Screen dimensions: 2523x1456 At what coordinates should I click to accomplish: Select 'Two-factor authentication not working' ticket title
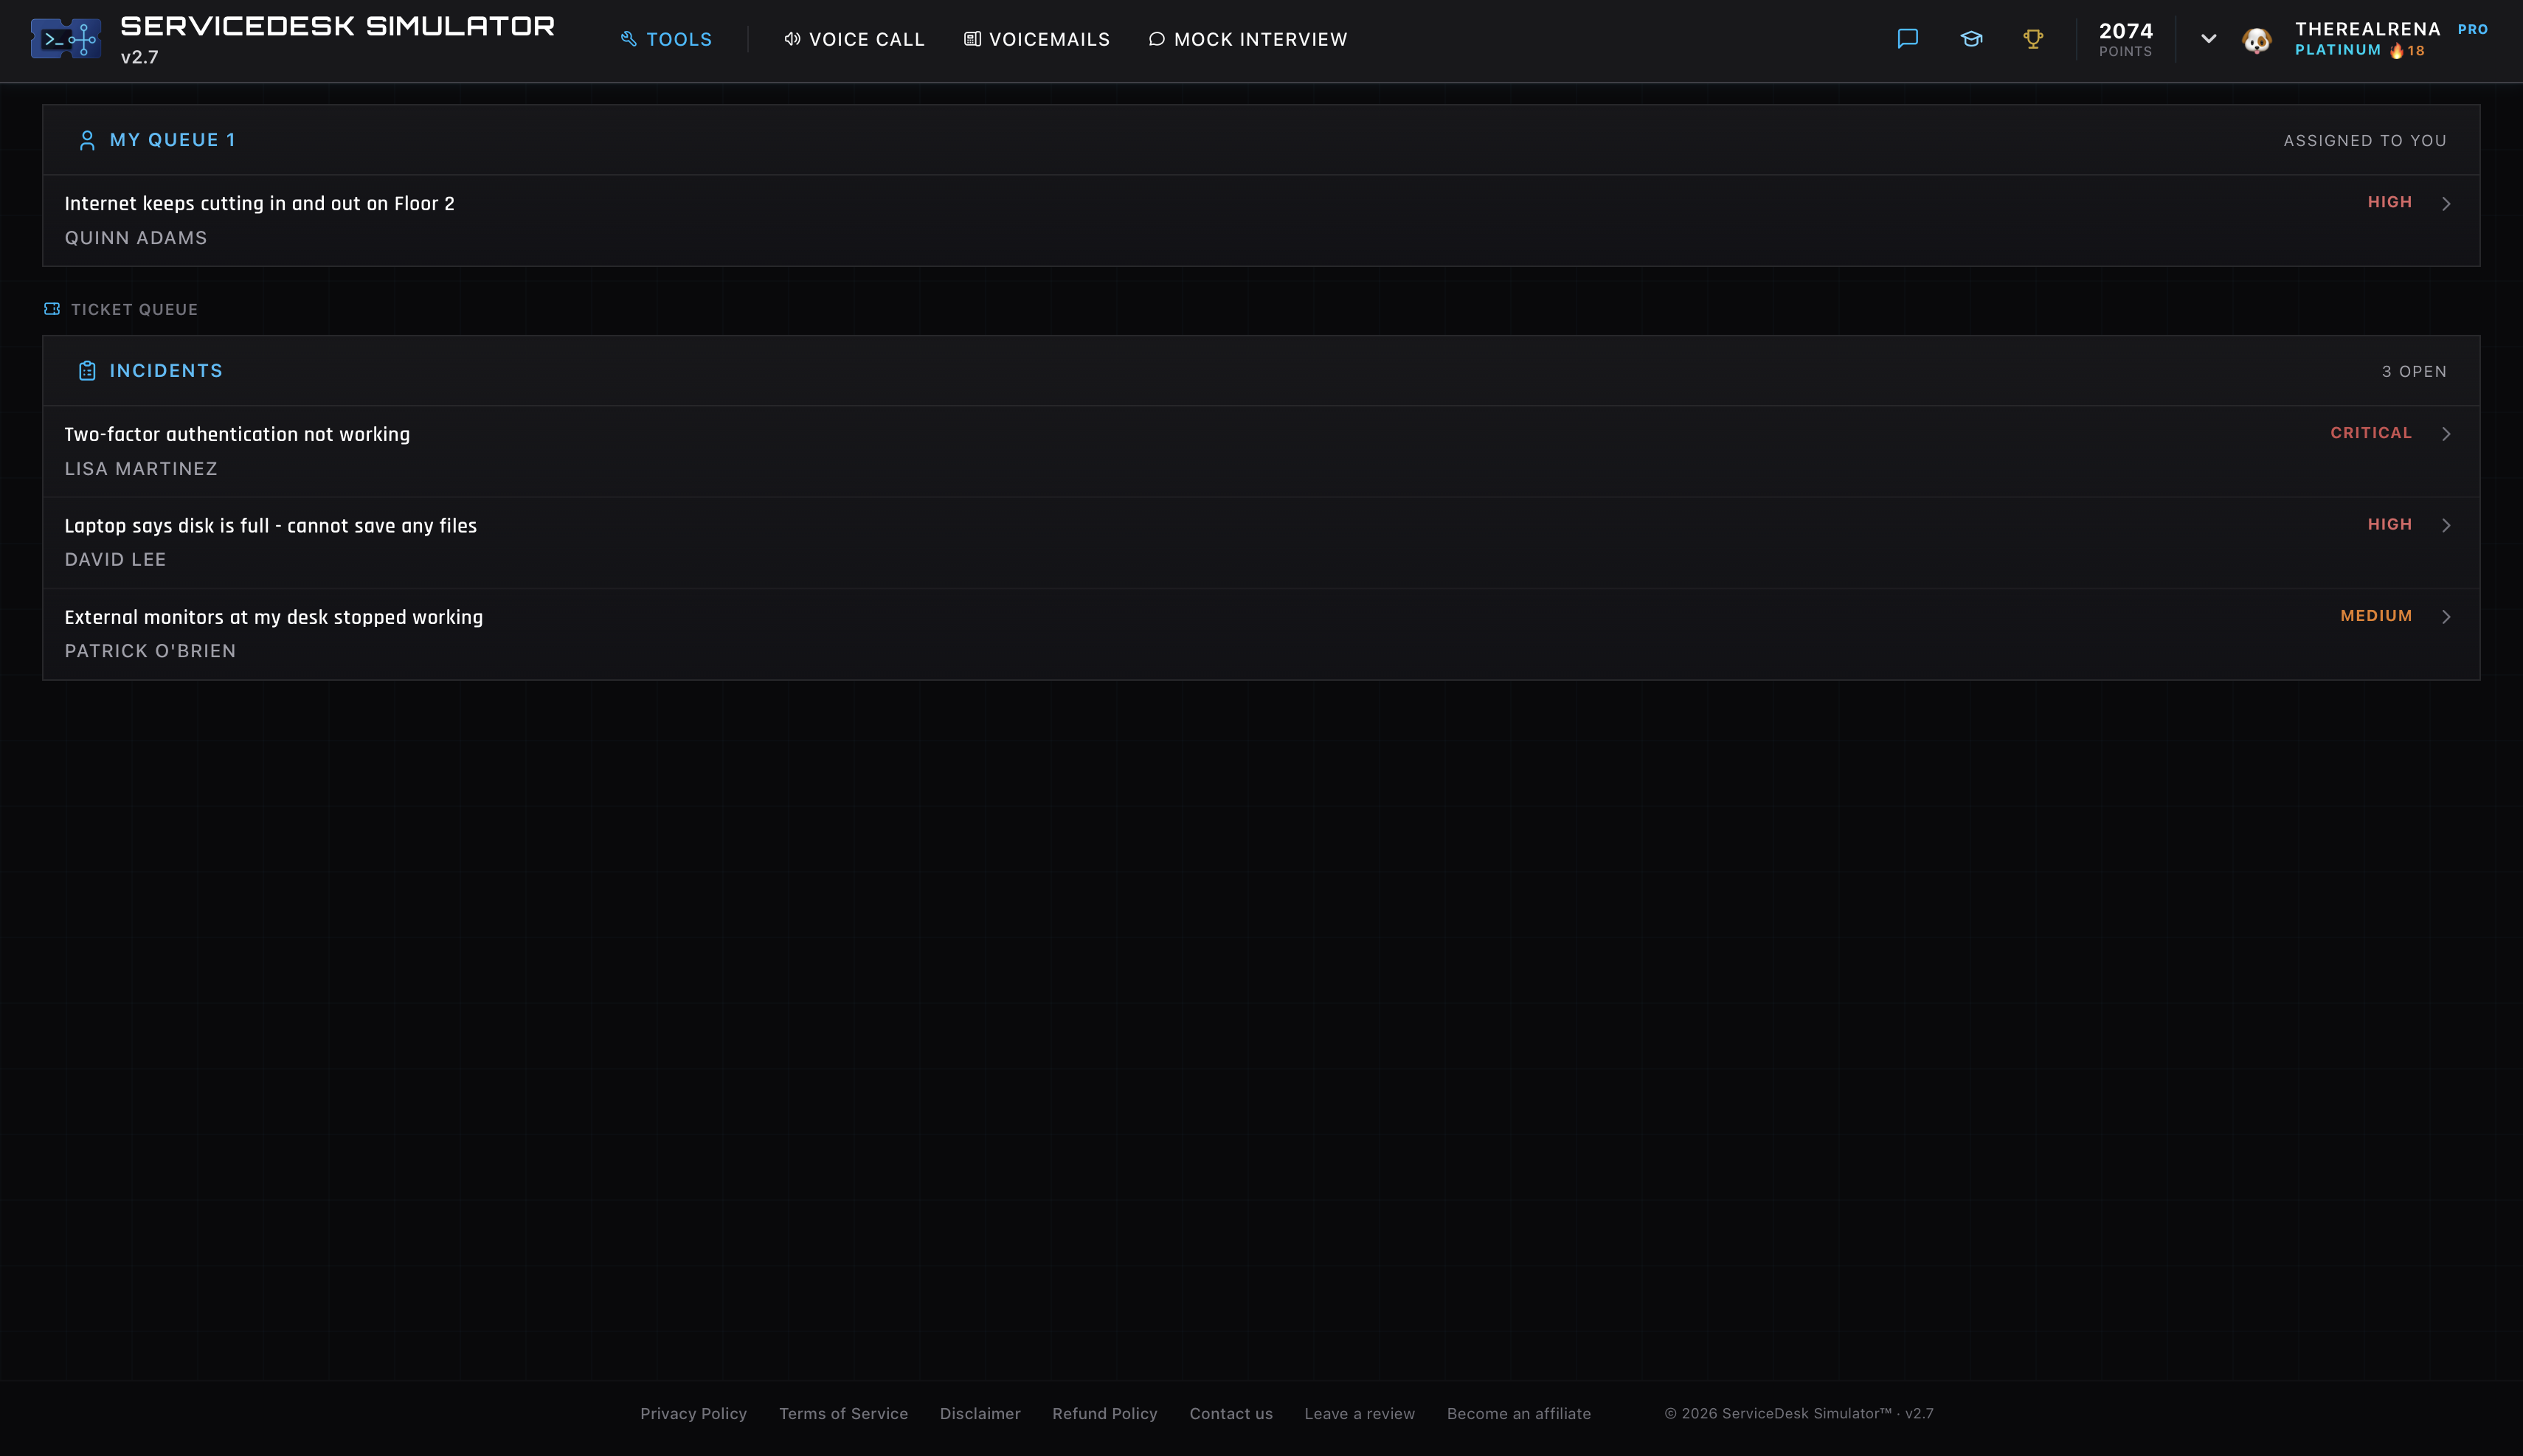pos(237,434)
